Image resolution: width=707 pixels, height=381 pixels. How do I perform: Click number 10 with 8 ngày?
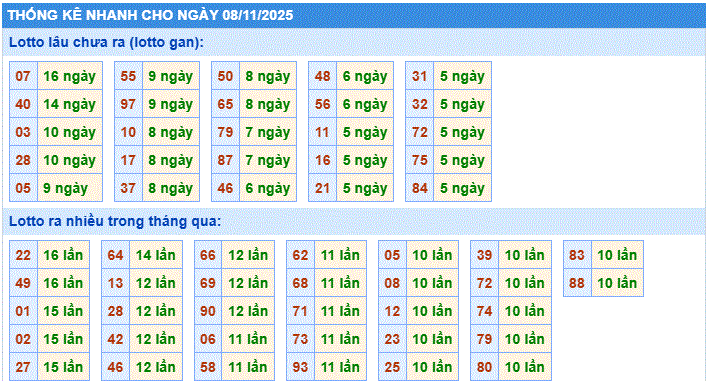point(128,132)
